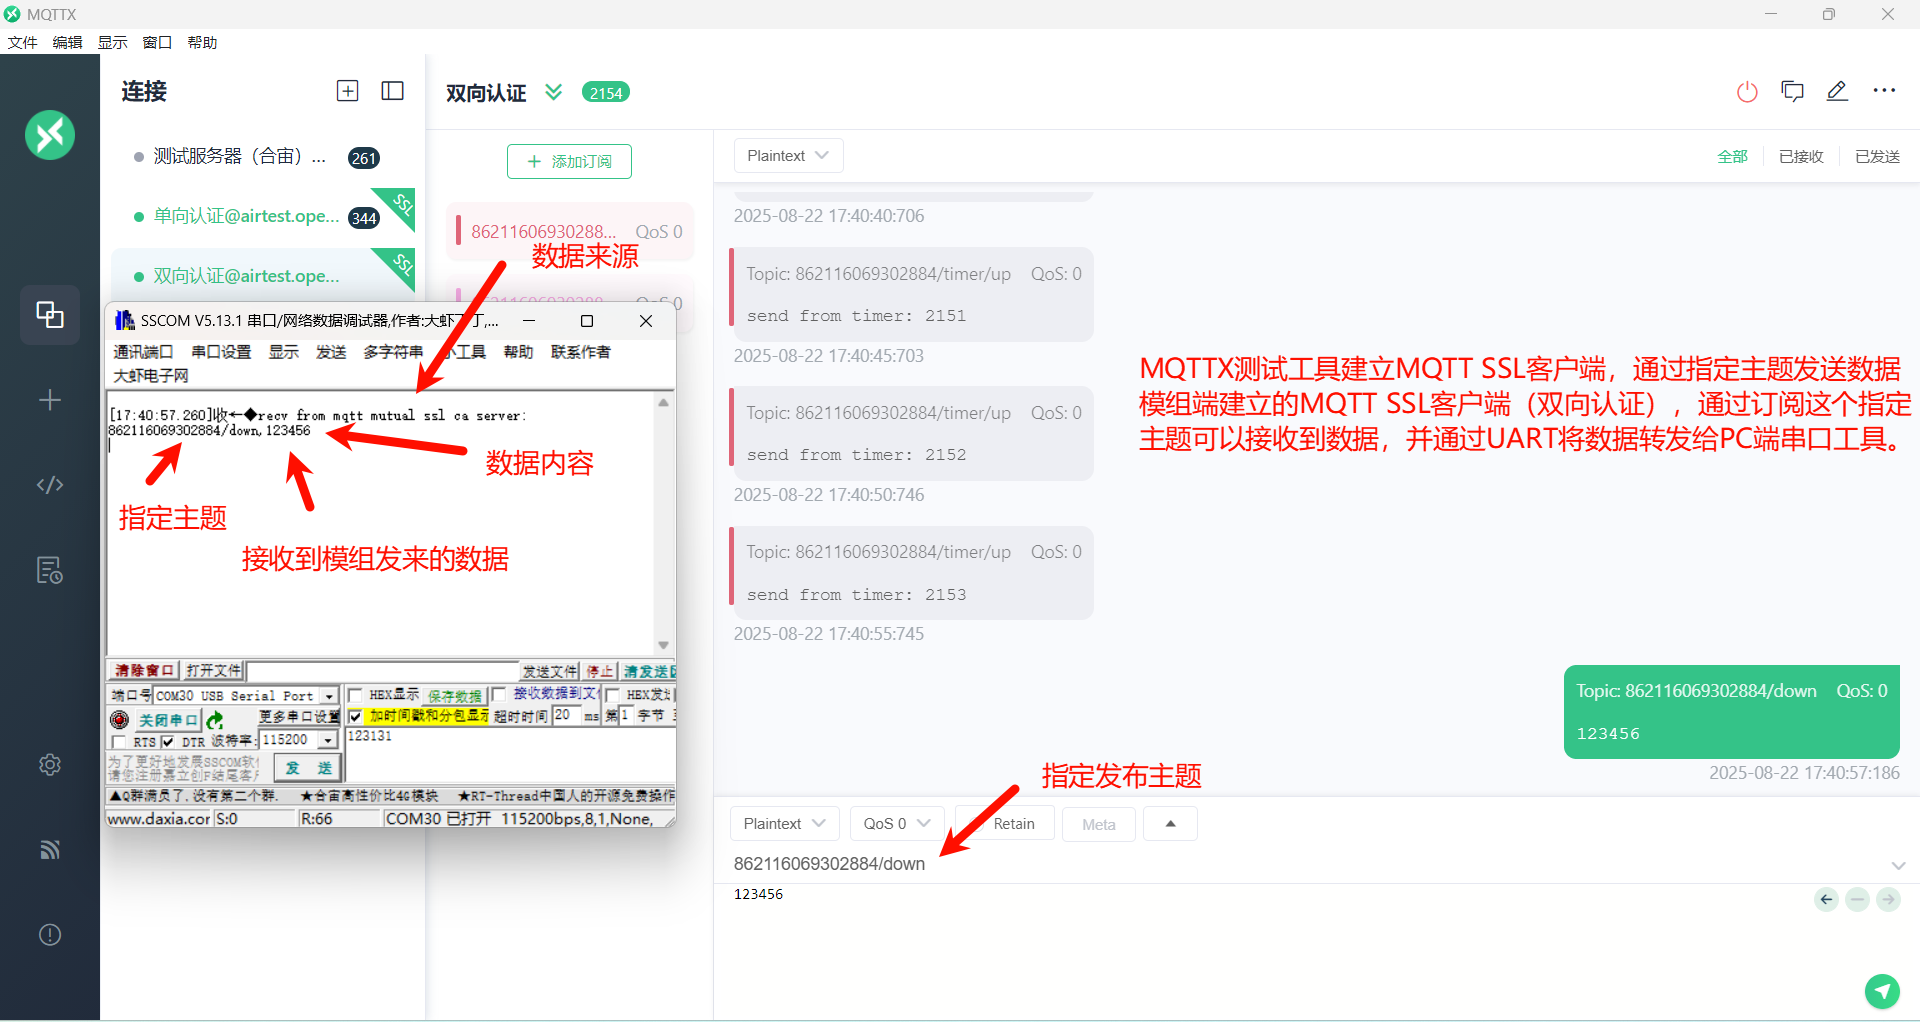Collapse publish area with up triangle

[1170, 824]
